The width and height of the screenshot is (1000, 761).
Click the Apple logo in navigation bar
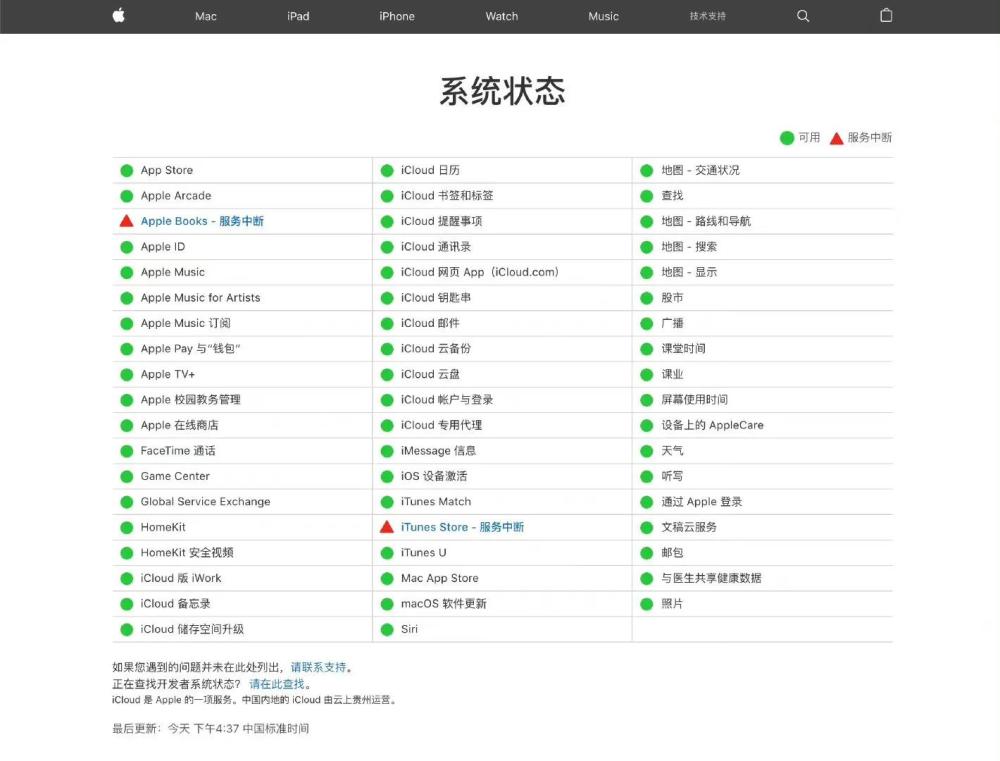119,15
